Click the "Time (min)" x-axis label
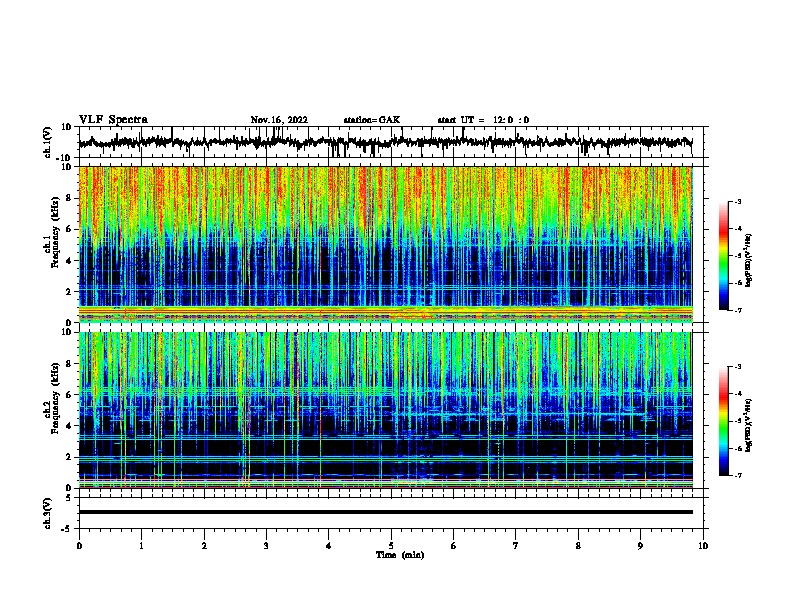792x612 pixels. pyautogui.click(x=400, y=555)
